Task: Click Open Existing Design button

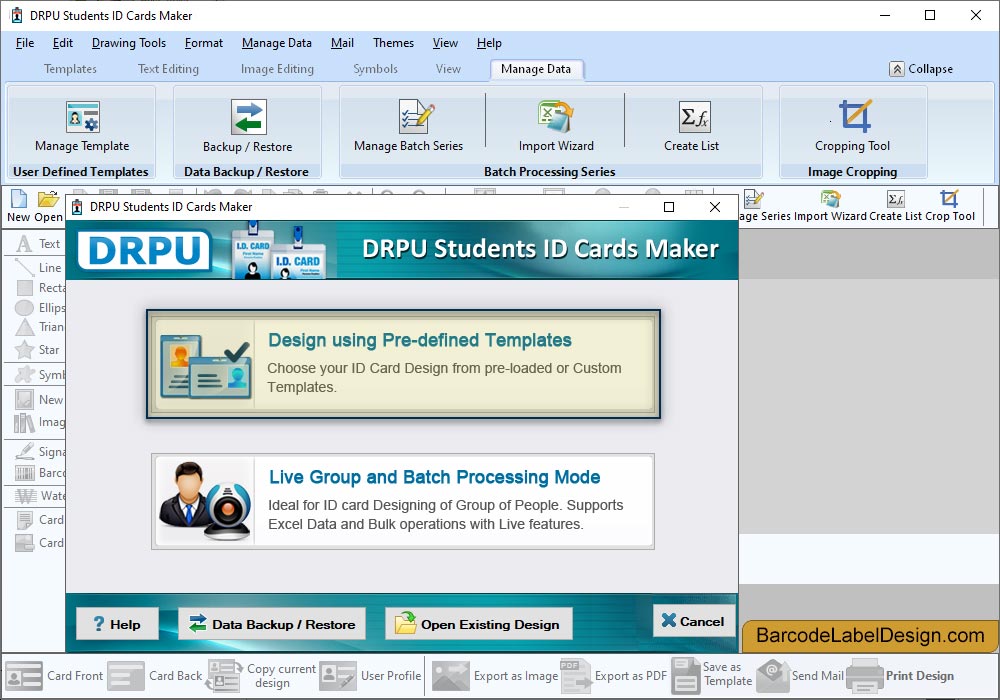Action: [x=478, y=624]
